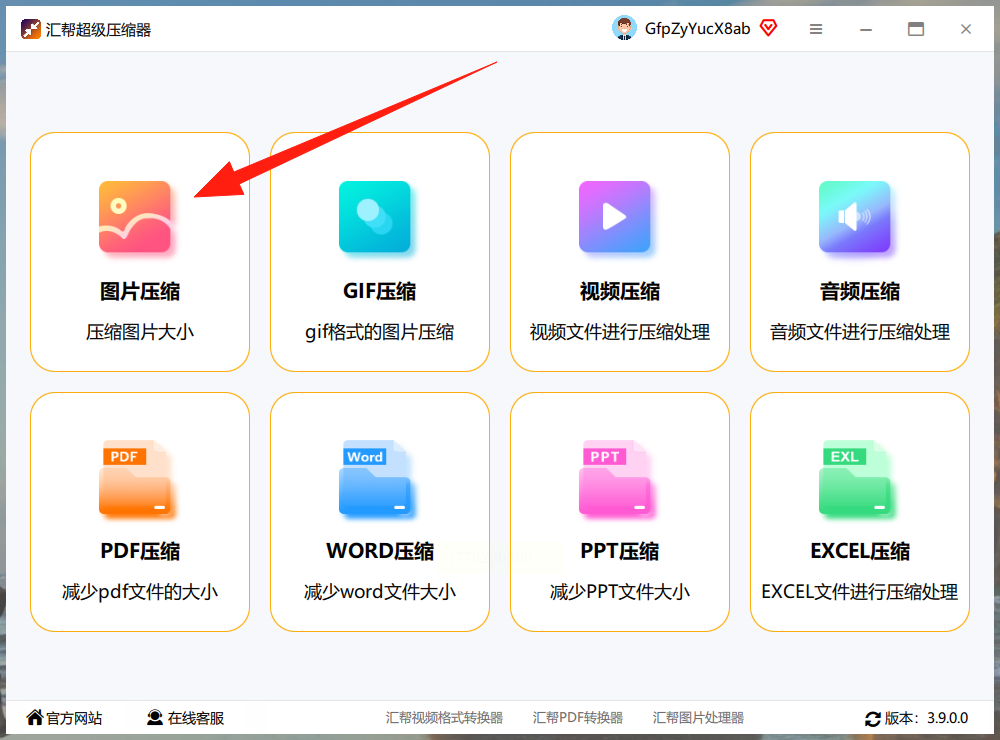Select the WORD压缩 blue folder icon
The width and height of the screenshot is (1000, 740).
(x=374, y=477)
